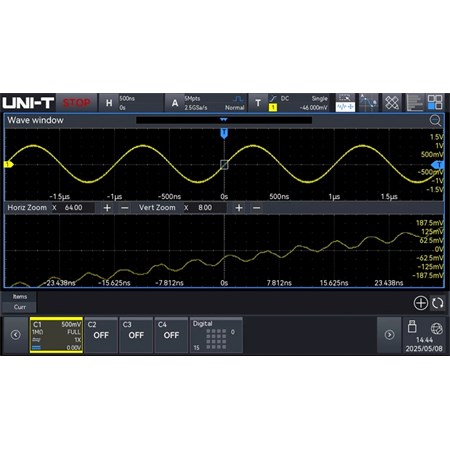This screenshot has height=450, width=450.
Task: Increase Horiz Zoom with the plus button
Action: click(x=107, y=208)
